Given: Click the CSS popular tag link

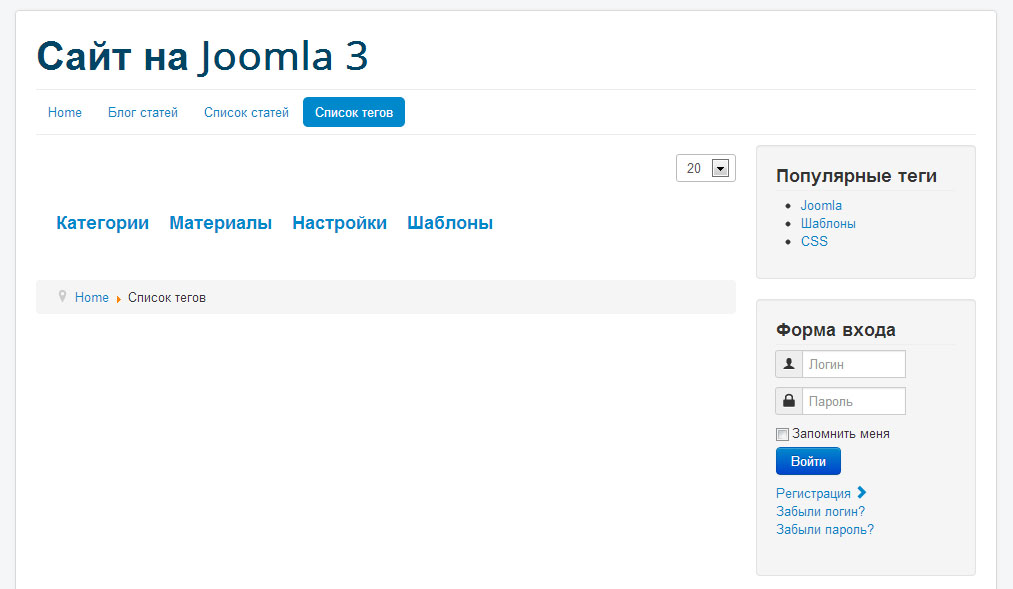Looking at the screenshot, I should [814, 241].
